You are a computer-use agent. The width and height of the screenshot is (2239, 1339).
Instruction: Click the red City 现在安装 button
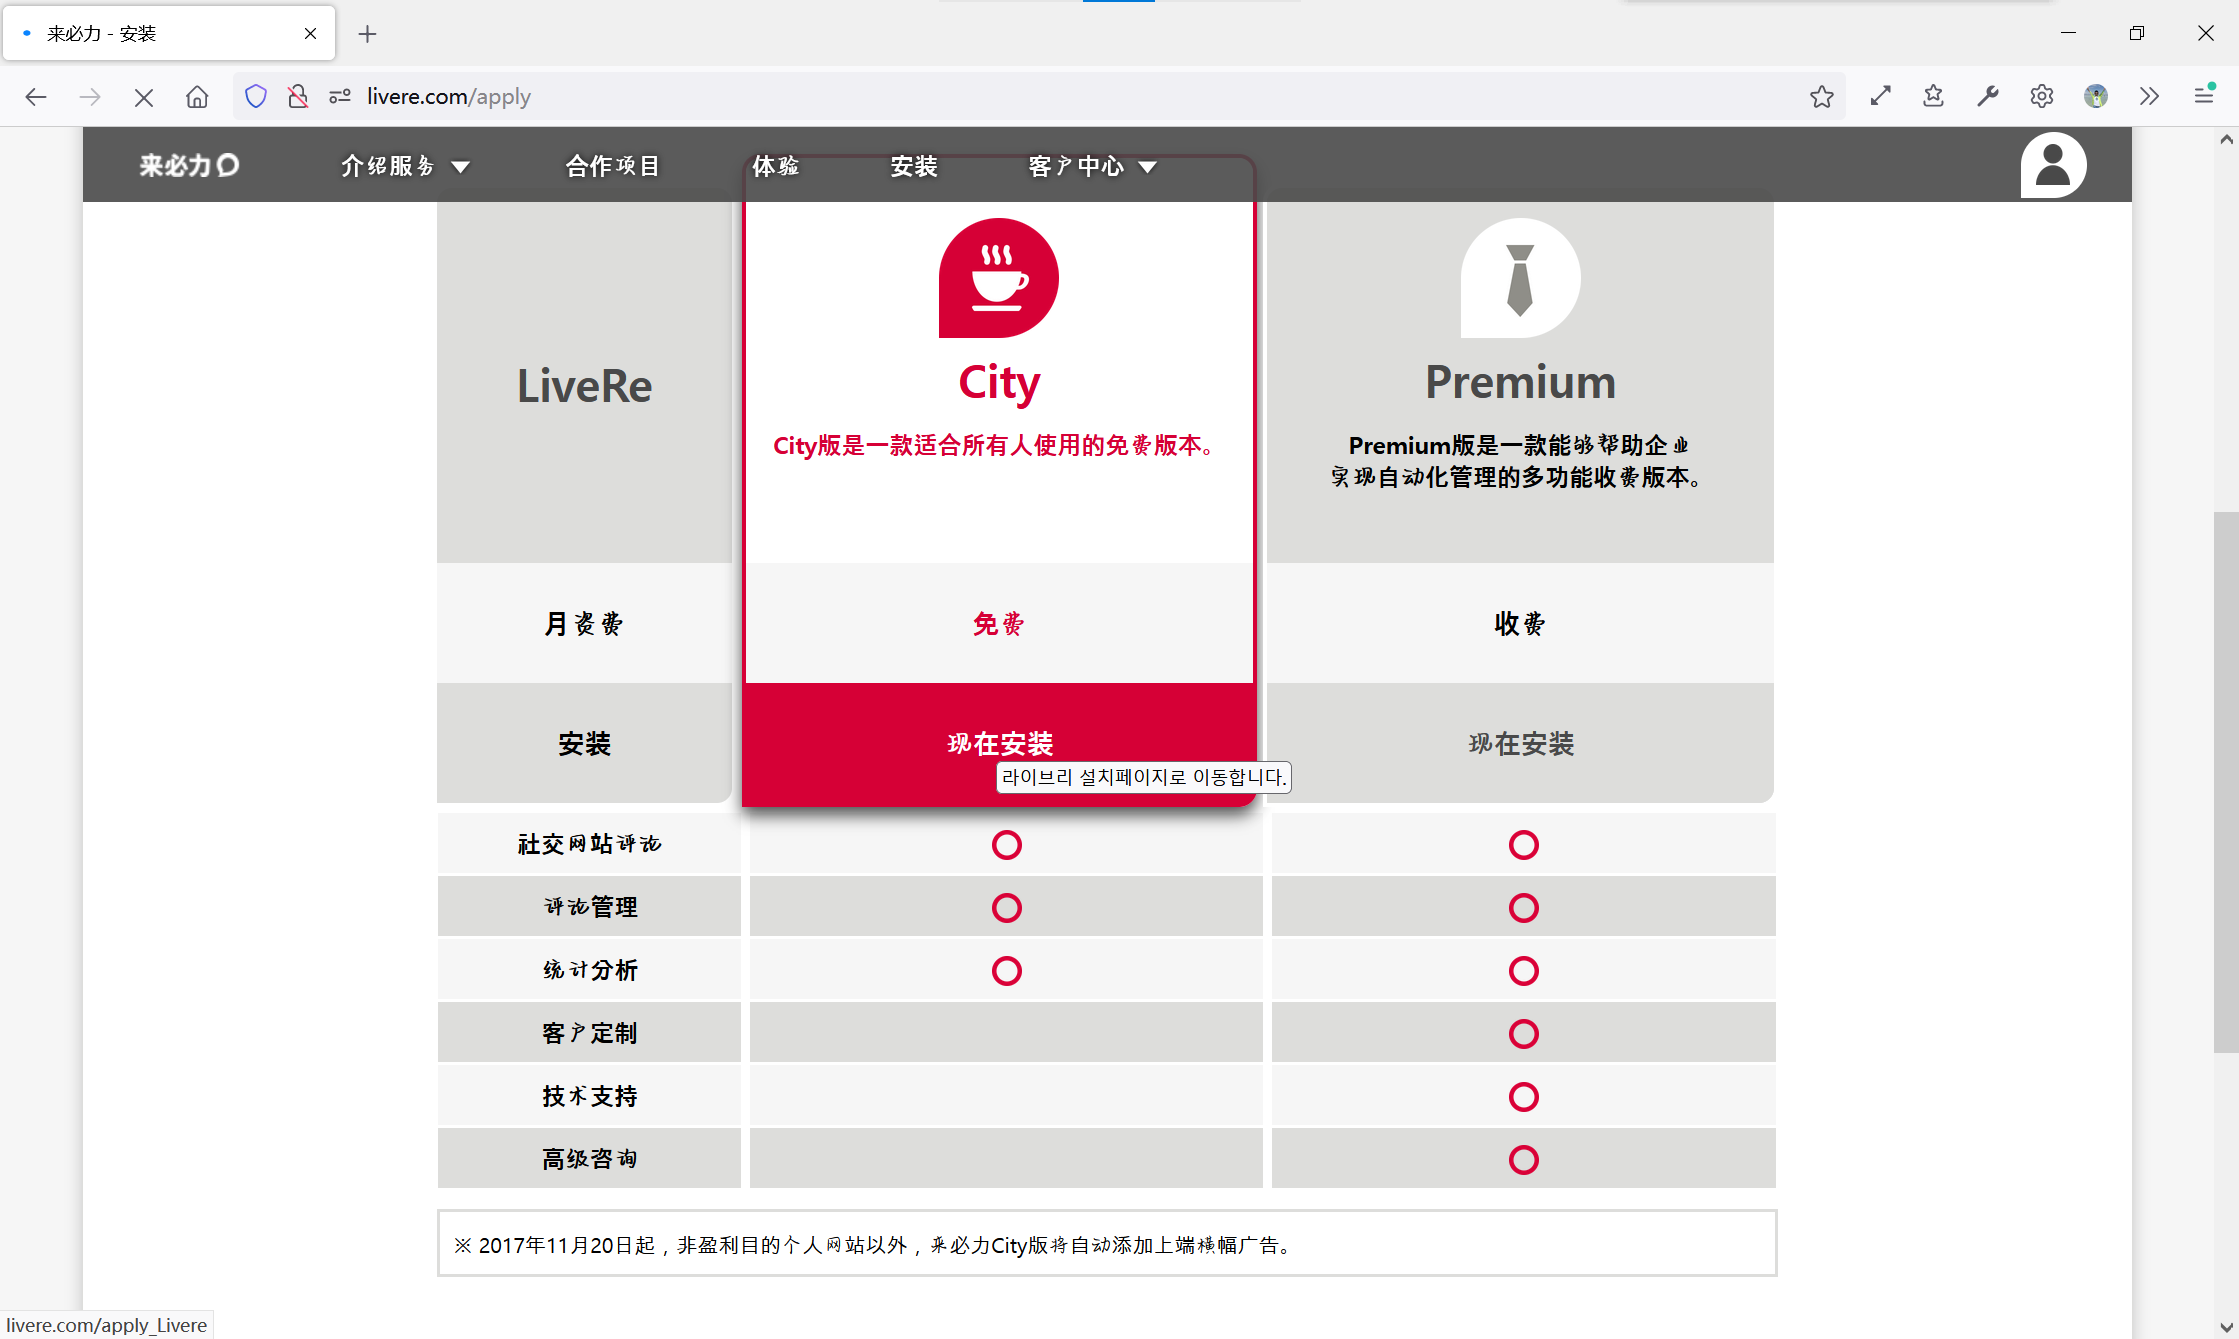coord(999,743)
